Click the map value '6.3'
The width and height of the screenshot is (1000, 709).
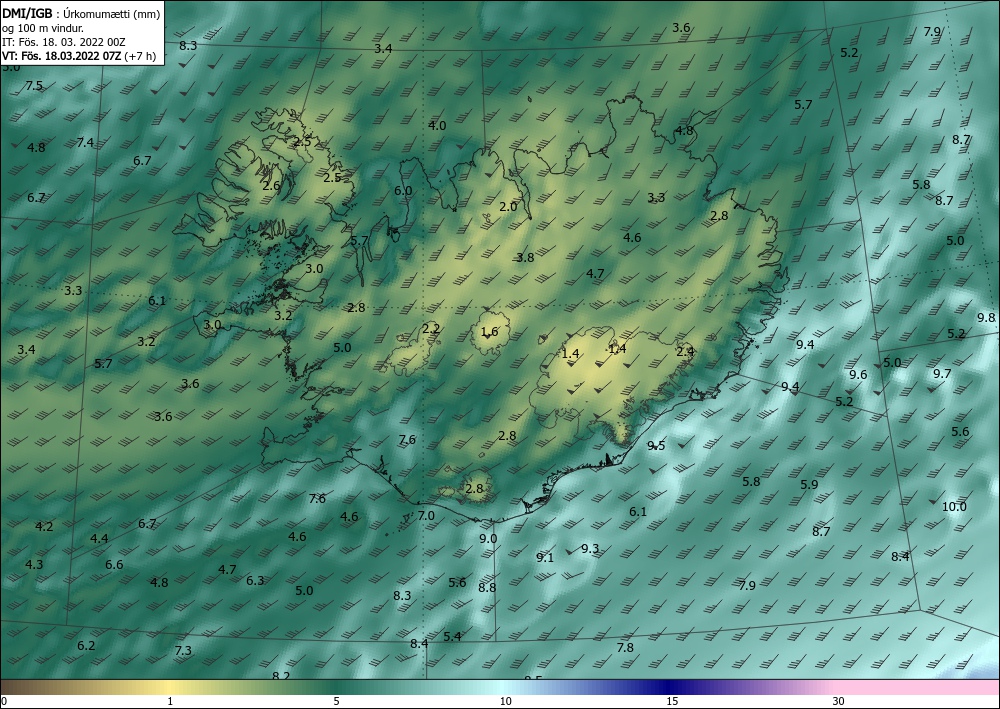255,580
